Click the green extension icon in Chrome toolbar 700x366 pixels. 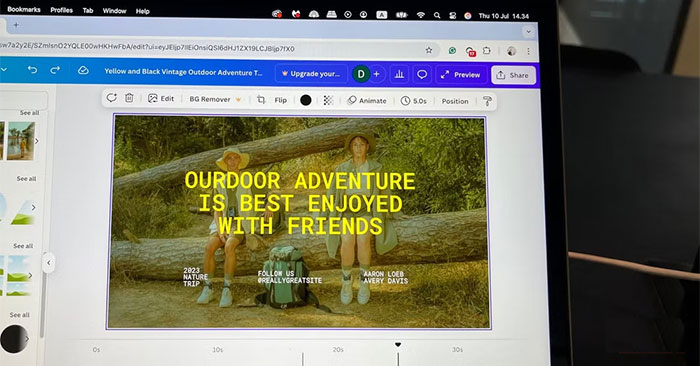[452, 50]
